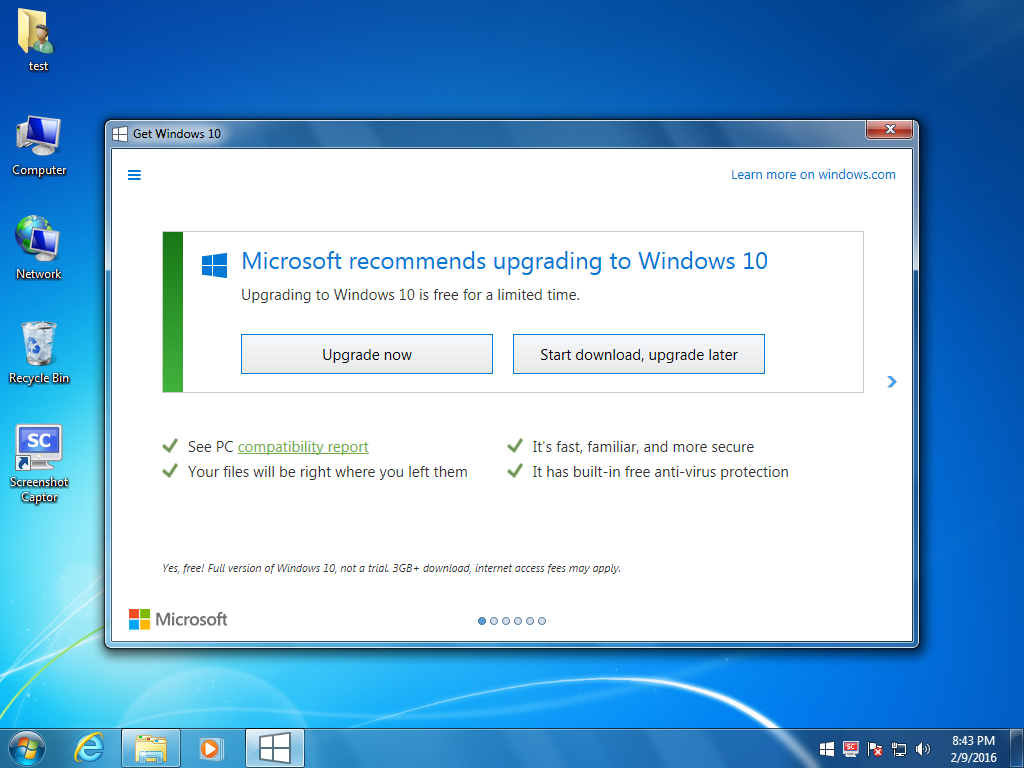This screenshot has height=768, width=1024.
Task: Click 'Upgrading to Windows 10 is free' text
Action: [x=410, y=295]
